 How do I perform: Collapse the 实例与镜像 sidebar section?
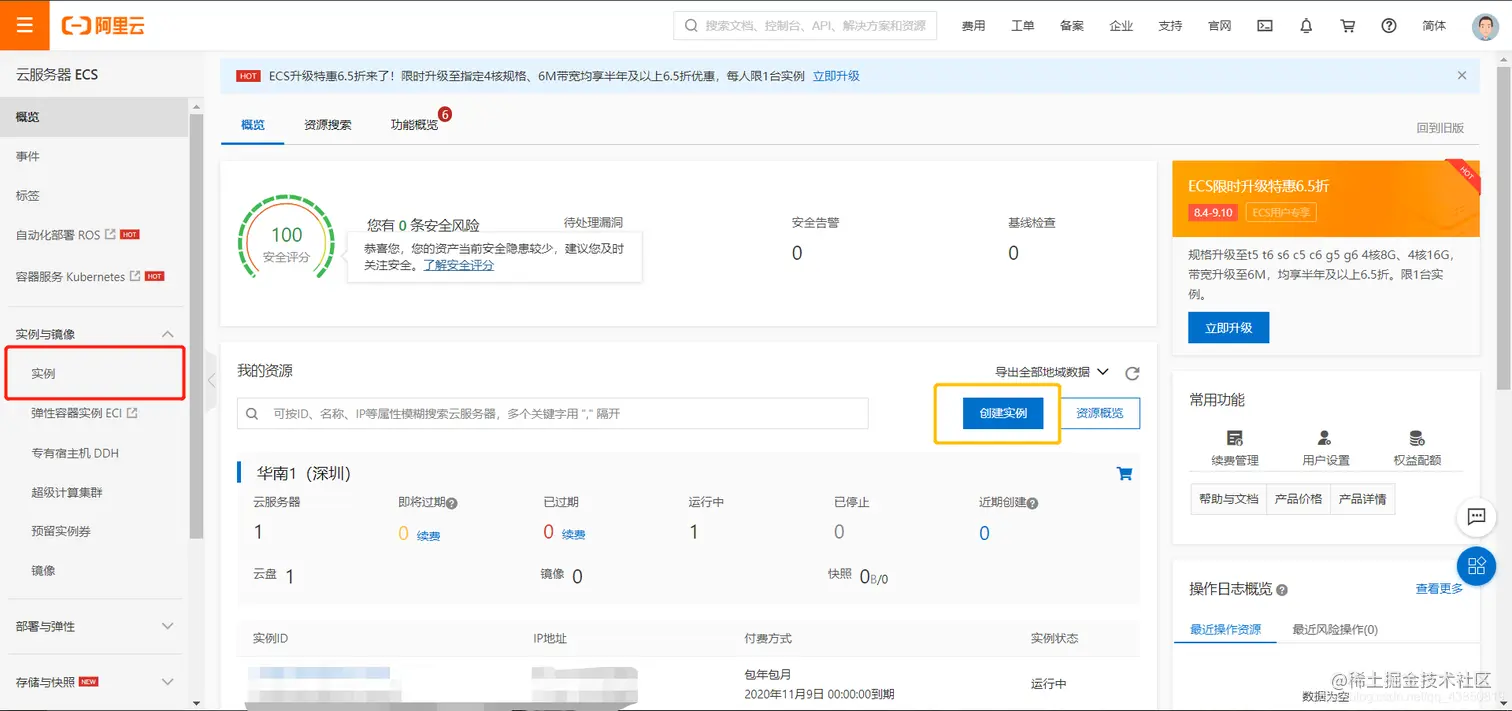(x=167, y=333)
